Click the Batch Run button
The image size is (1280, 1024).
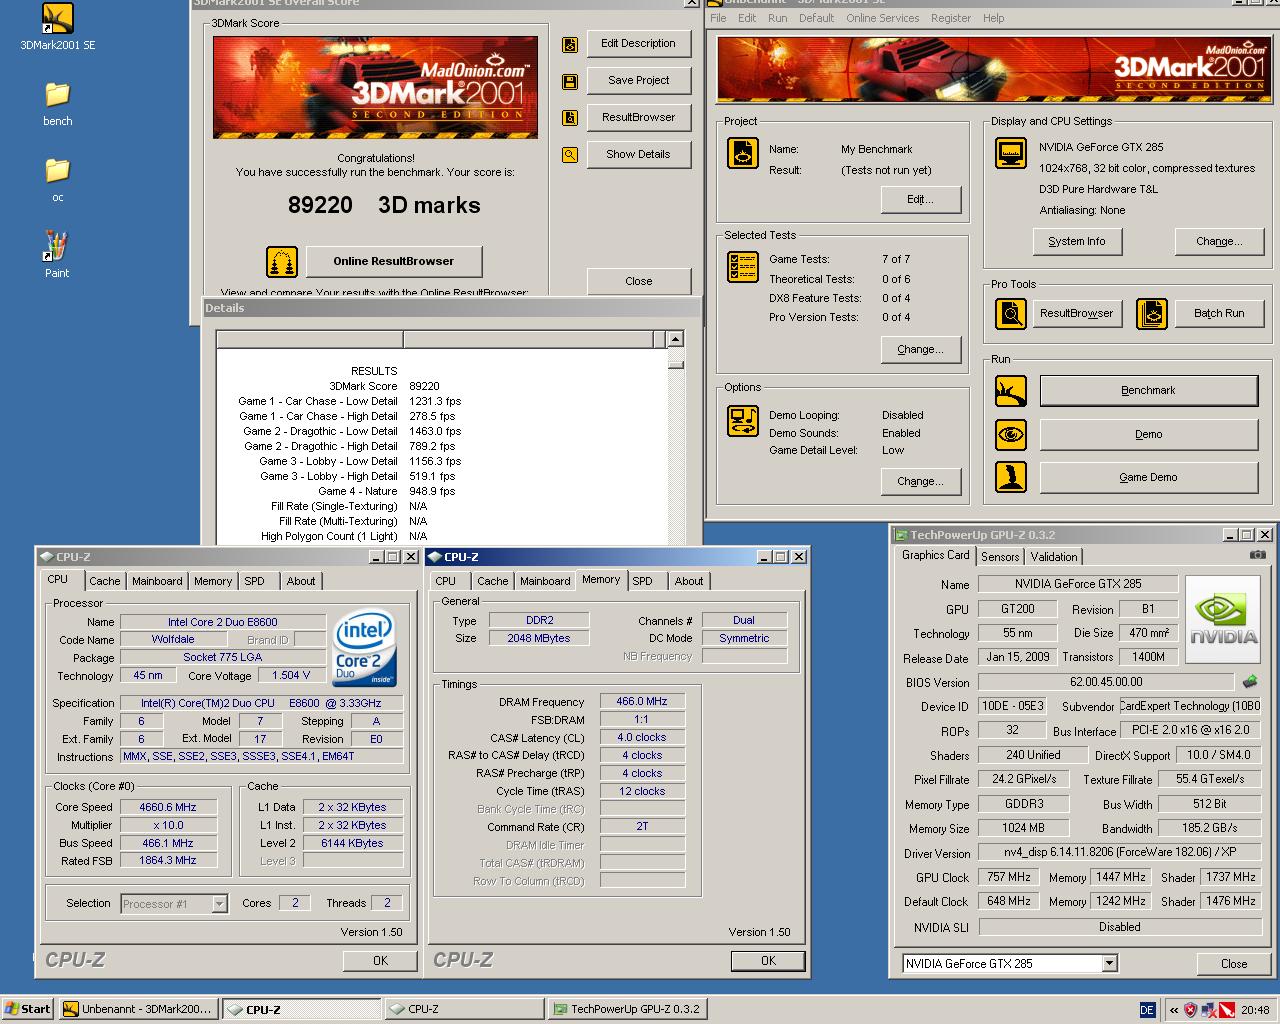coord(1219,314)
